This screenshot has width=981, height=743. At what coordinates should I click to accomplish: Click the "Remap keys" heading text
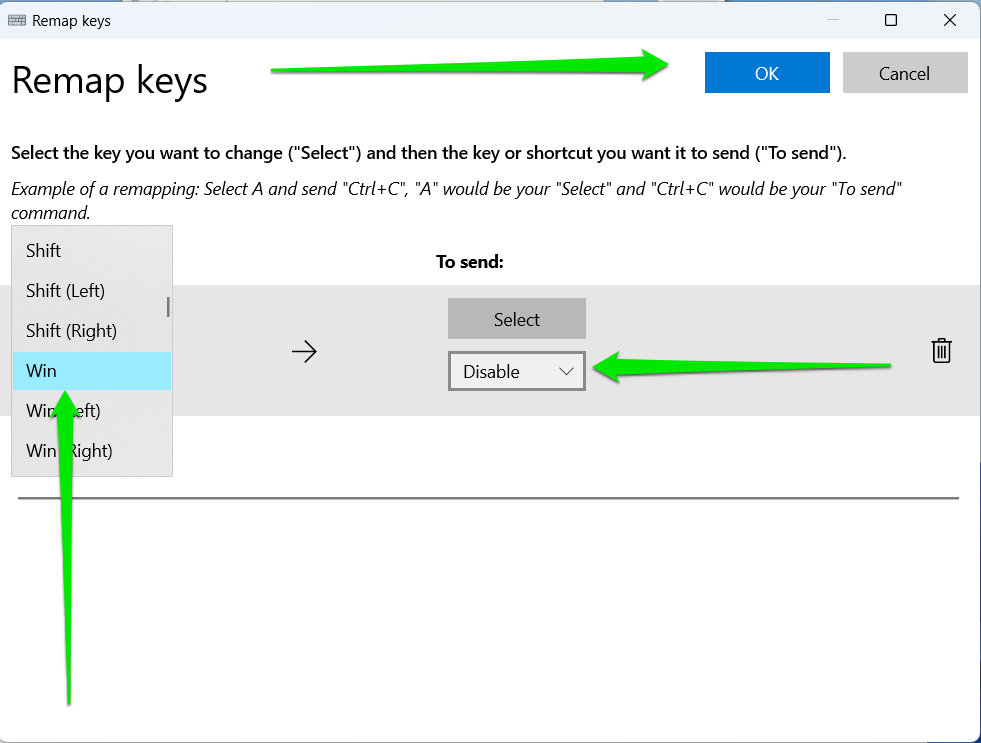[x=109, y=82]
